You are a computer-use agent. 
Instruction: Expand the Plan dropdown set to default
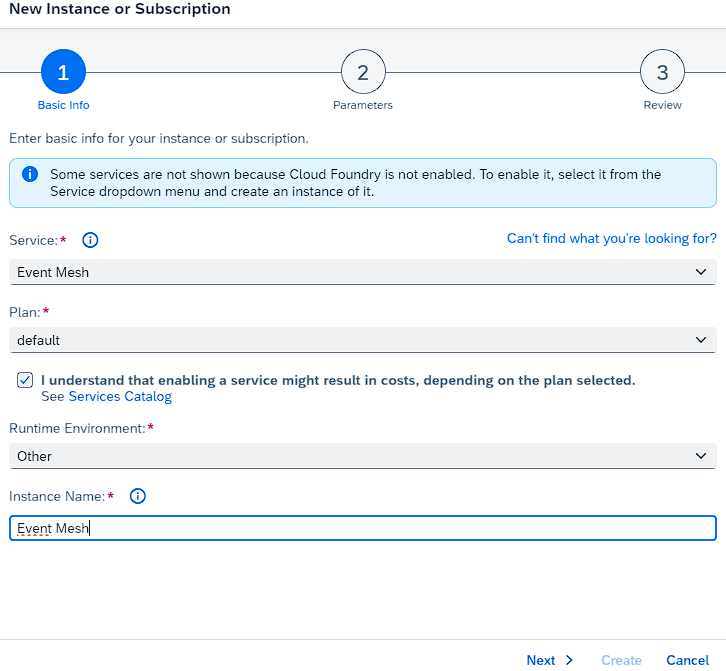[x=362, y=340]
